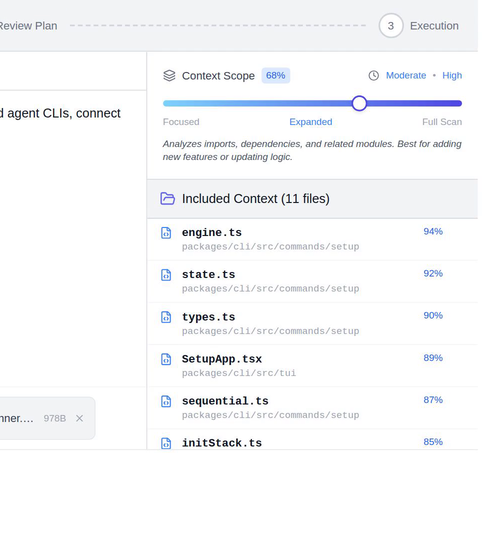Image resolution: width=490 pixels, height=540 pixels.
Task: Select the Review Plan step
Action: pos(28,26)
